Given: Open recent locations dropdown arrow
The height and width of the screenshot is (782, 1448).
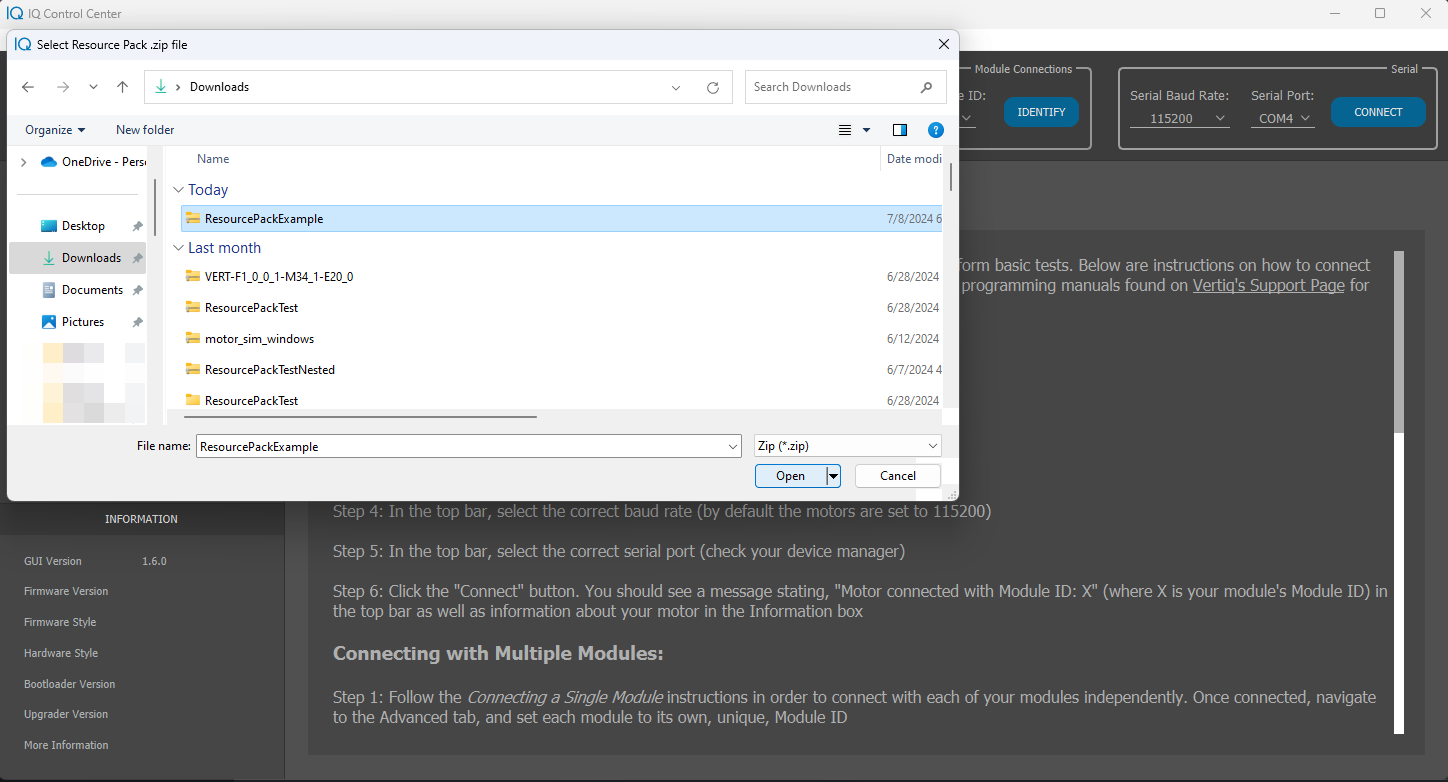Looking at the screenshot, I should pyautogui.click(x=93, y=87).
